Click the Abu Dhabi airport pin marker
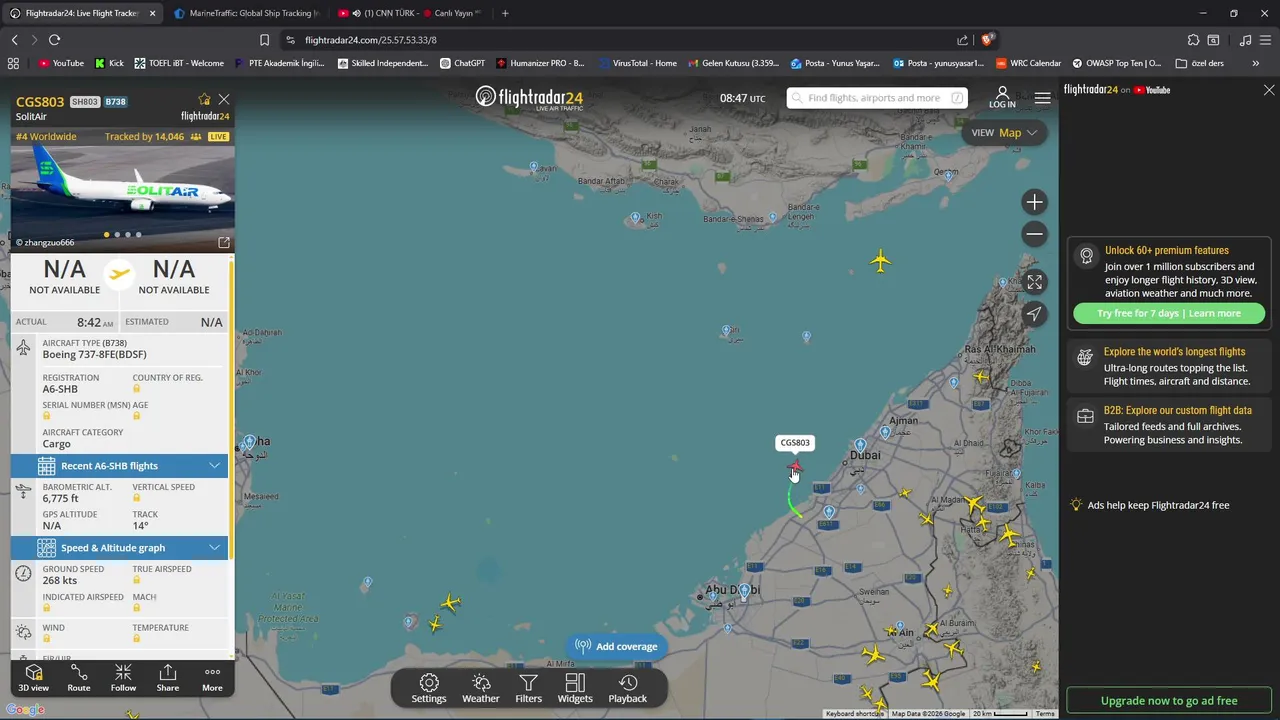 [x=744, y=591]
